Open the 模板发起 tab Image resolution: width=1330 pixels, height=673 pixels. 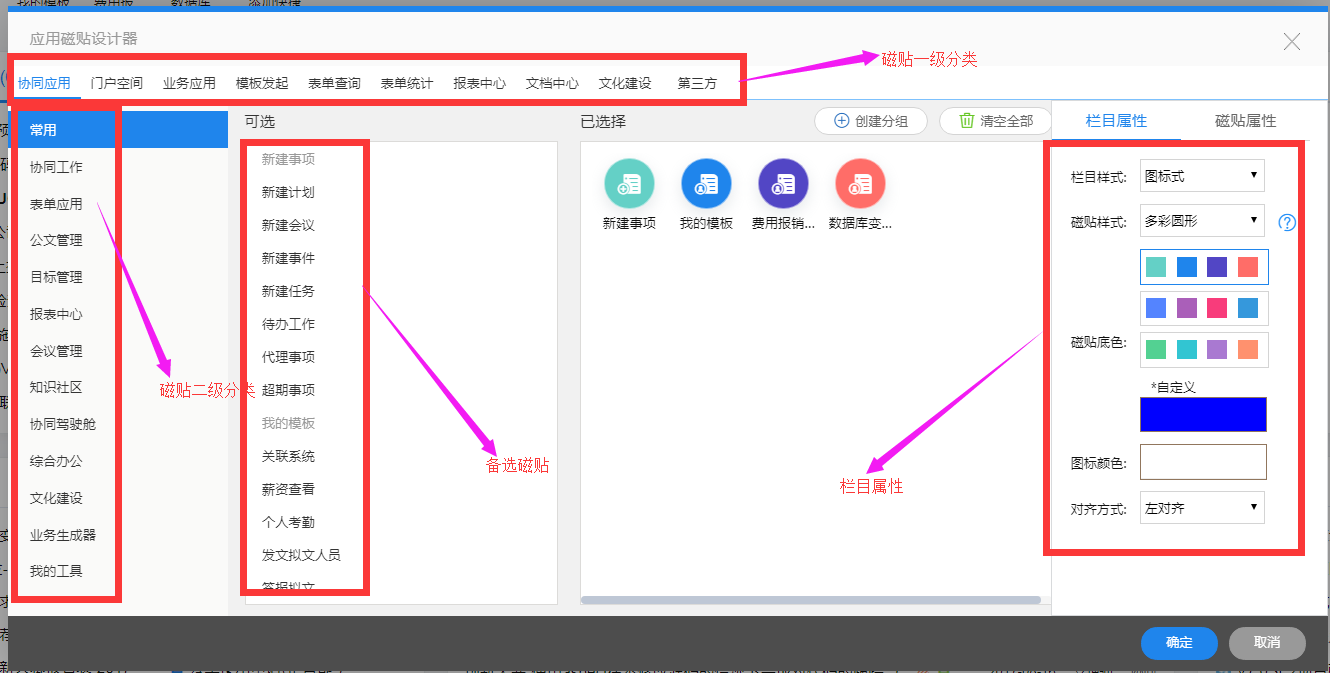tap(262, 83)
